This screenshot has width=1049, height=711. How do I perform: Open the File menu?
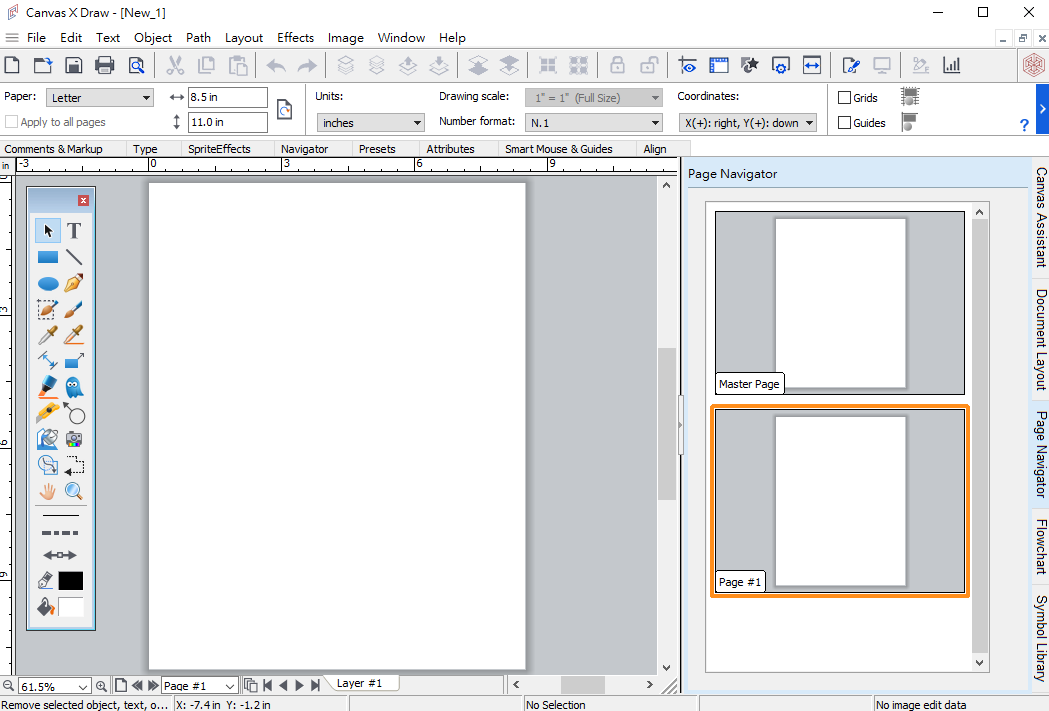point(36,37)
